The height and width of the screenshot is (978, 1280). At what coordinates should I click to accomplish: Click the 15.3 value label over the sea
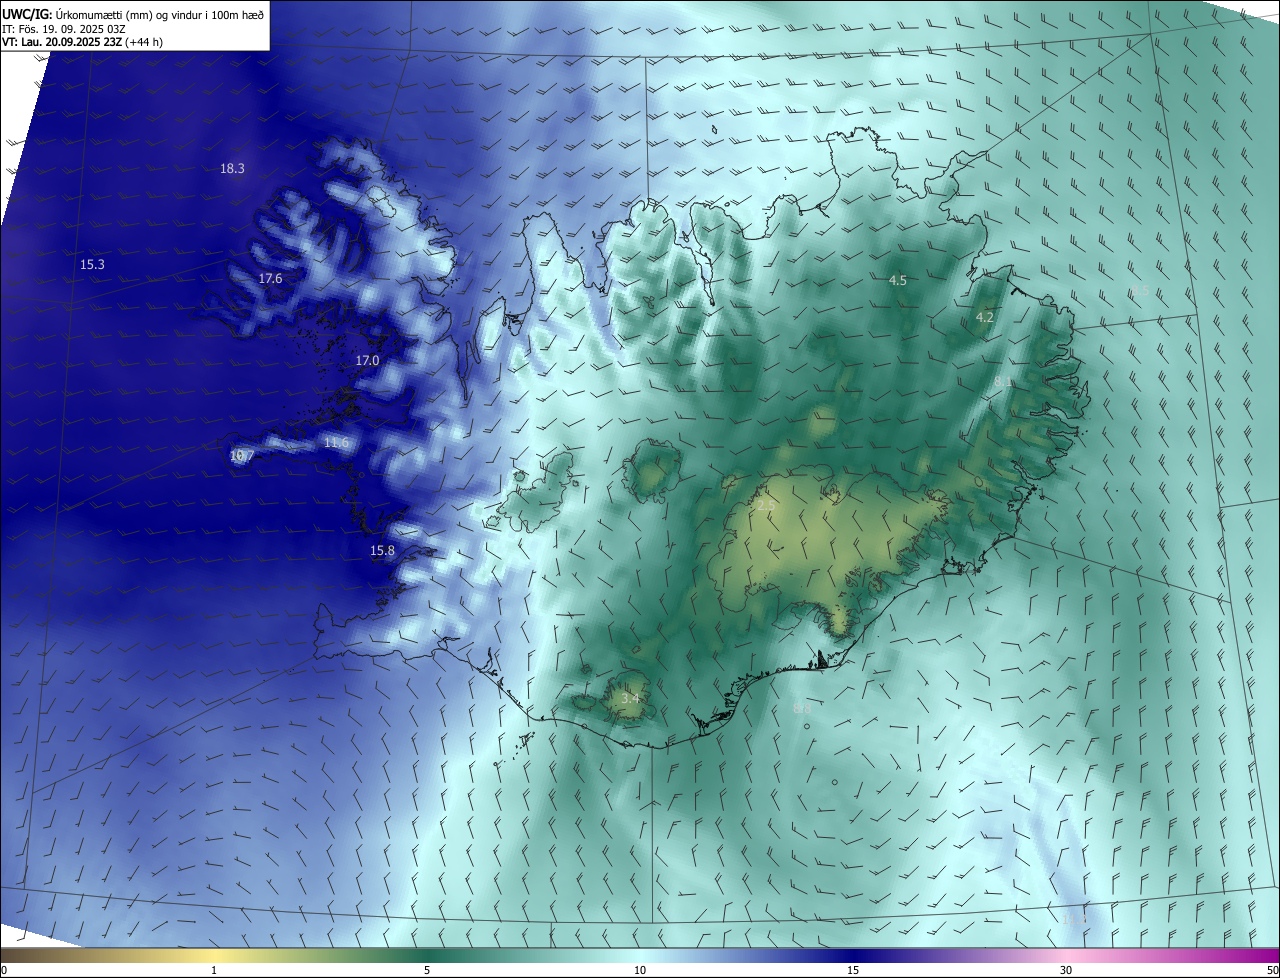[x=92, y=265]
